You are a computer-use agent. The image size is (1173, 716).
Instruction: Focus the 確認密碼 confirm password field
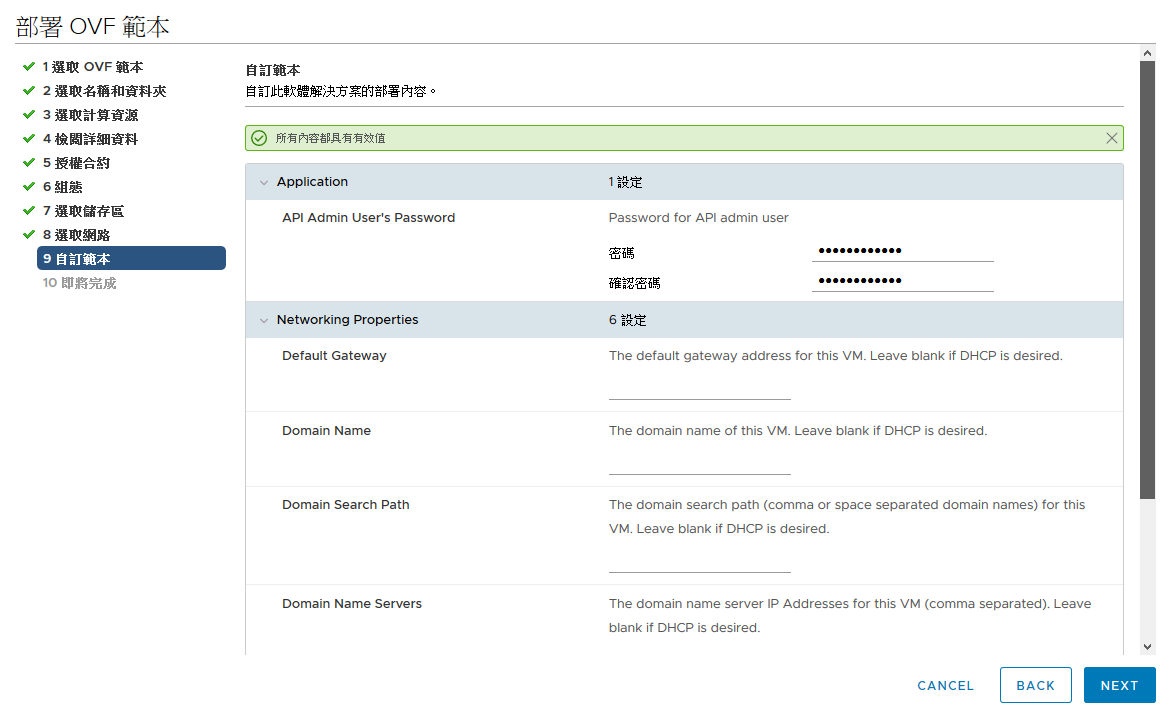point(902,281)
